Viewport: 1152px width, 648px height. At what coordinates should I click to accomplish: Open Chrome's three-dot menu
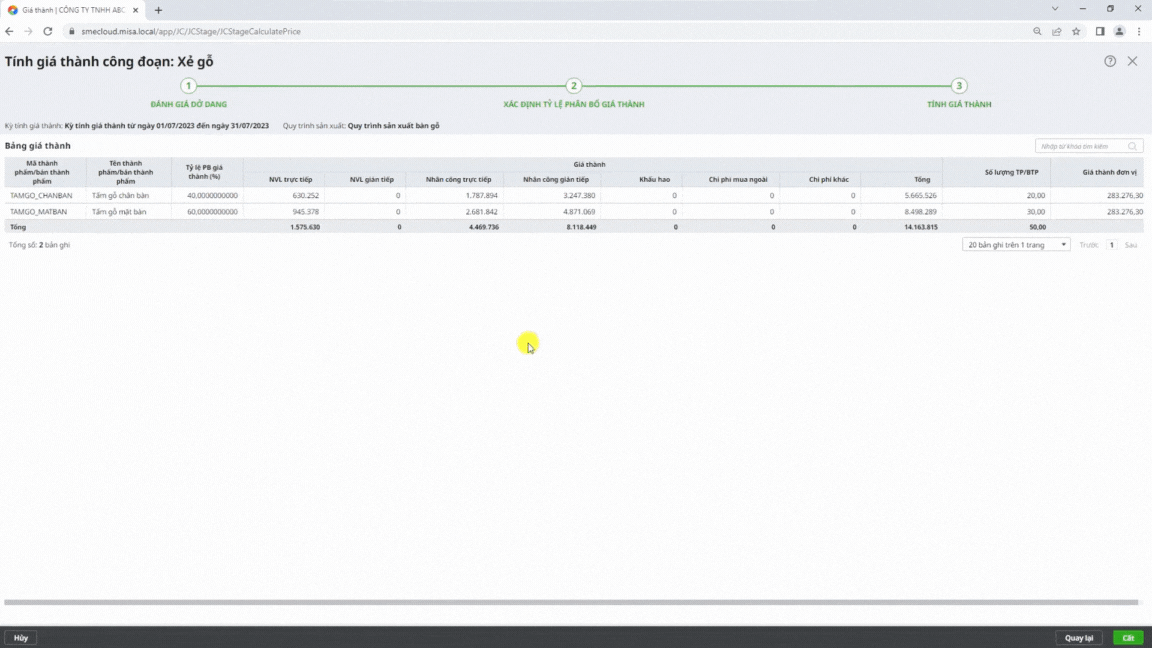[1139, 31]
